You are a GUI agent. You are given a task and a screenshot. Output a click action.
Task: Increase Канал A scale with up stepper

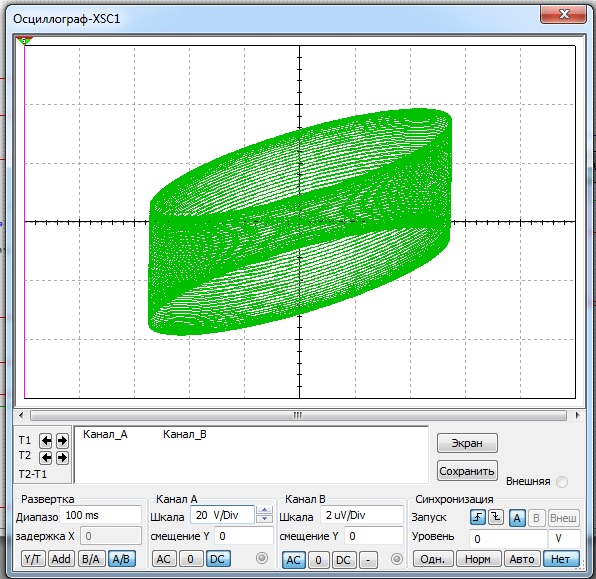(265, 510)
